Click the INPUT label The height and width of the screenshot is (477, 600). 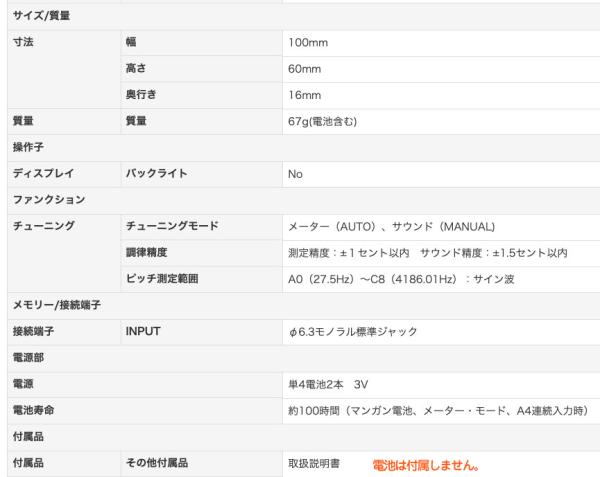tap(143, 331)
